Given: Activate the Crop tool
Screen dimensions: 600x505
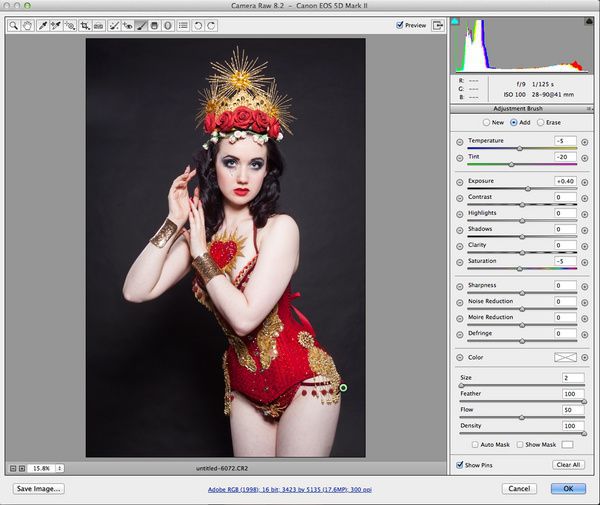Looking at the screenshot, I should (85, 25).
